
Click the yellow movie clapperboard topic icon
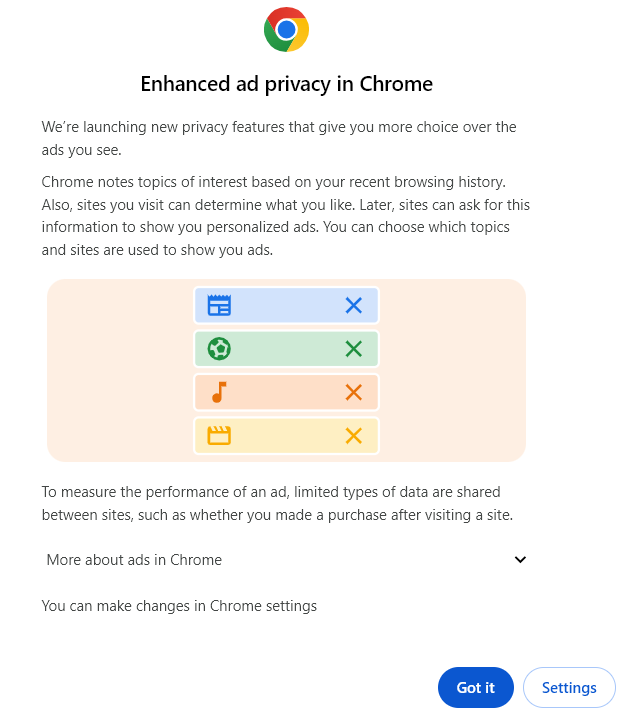tap(219, 435)
